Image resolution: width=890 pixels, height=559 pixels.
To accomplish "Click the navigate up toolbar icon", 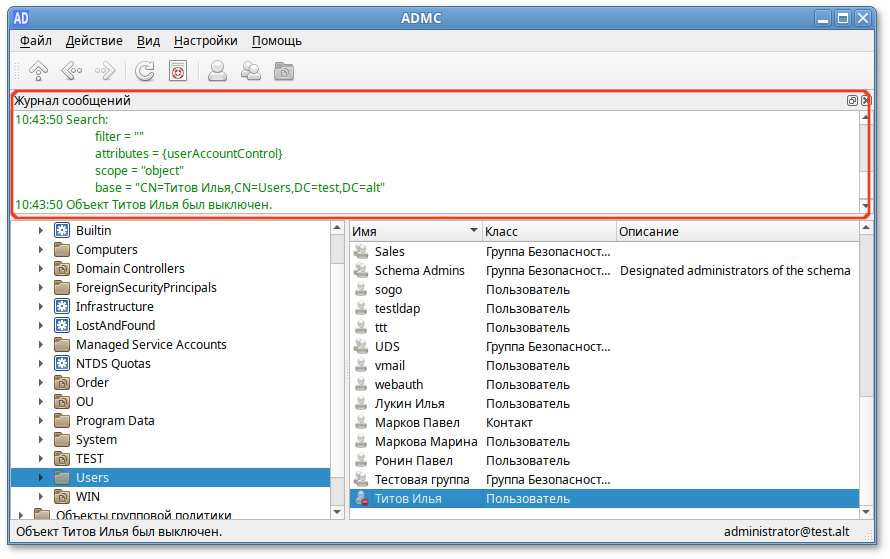I will coord(38,71).
